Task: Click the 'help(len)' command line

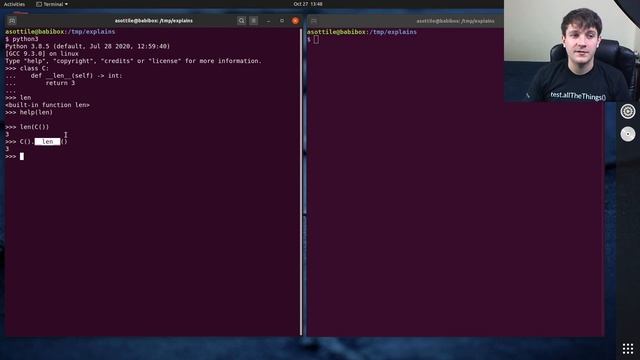Action: pos(29,112)
